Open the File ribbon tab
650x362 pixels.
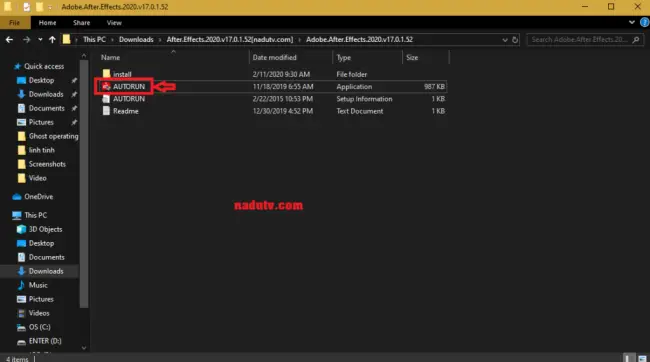[15, 23]
